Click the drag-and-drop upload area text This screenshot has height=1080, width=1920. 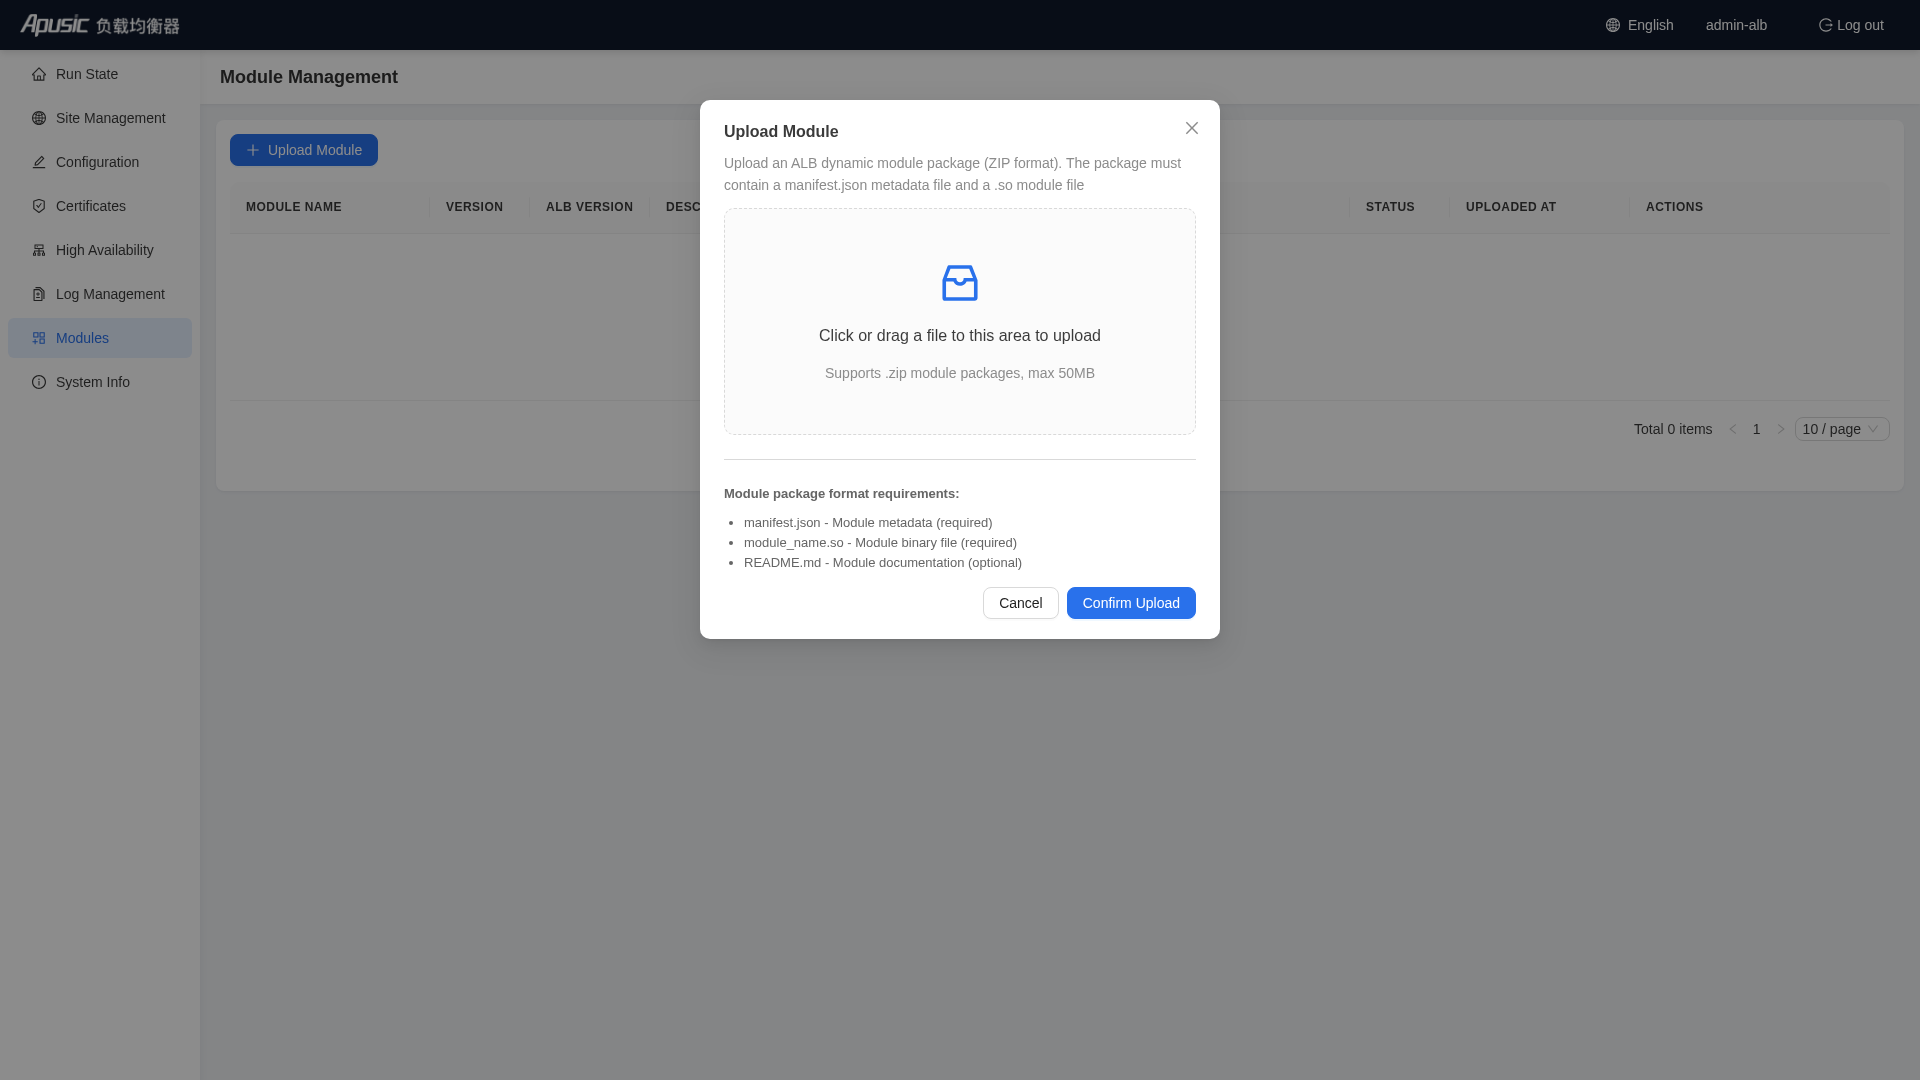coord(960,336)
